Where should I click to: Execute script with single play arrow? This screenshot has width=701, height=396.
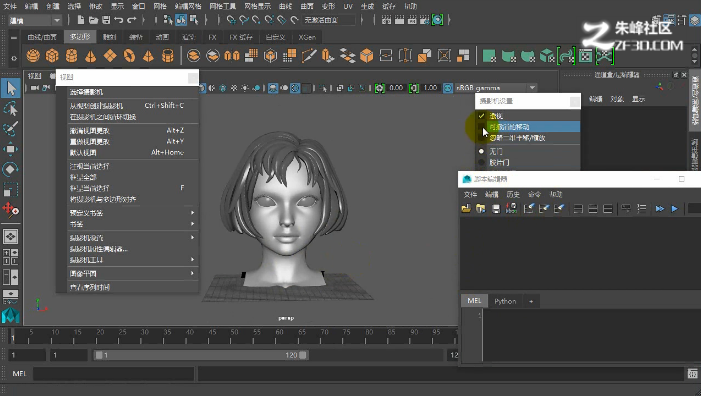(675, 208)
